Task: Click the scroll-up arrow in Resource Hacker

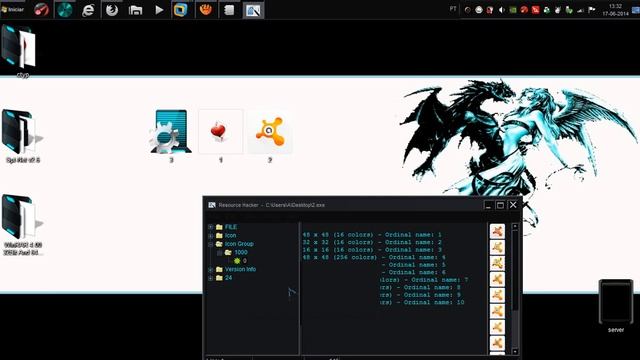Action: pyautogui.click(x=515, y=226)
